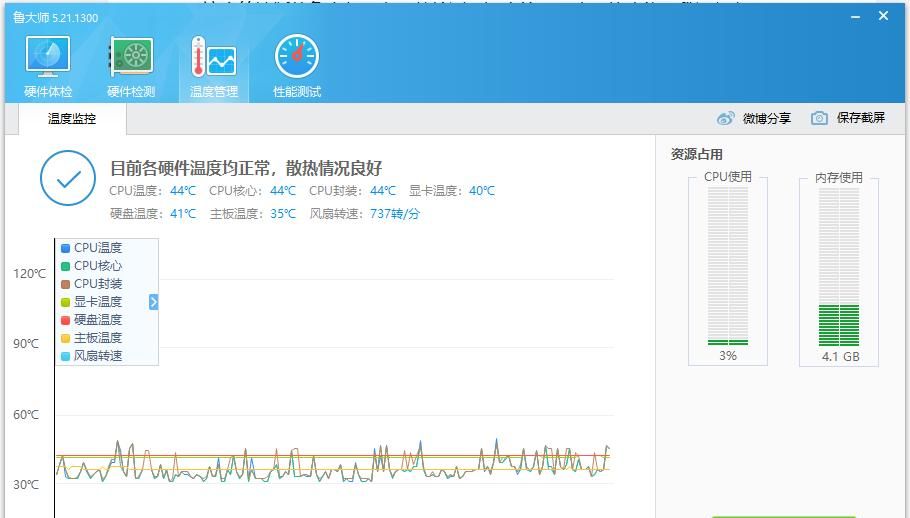
Task: Toggle CPU核心 green legend swatch
Action: point(66,266)
